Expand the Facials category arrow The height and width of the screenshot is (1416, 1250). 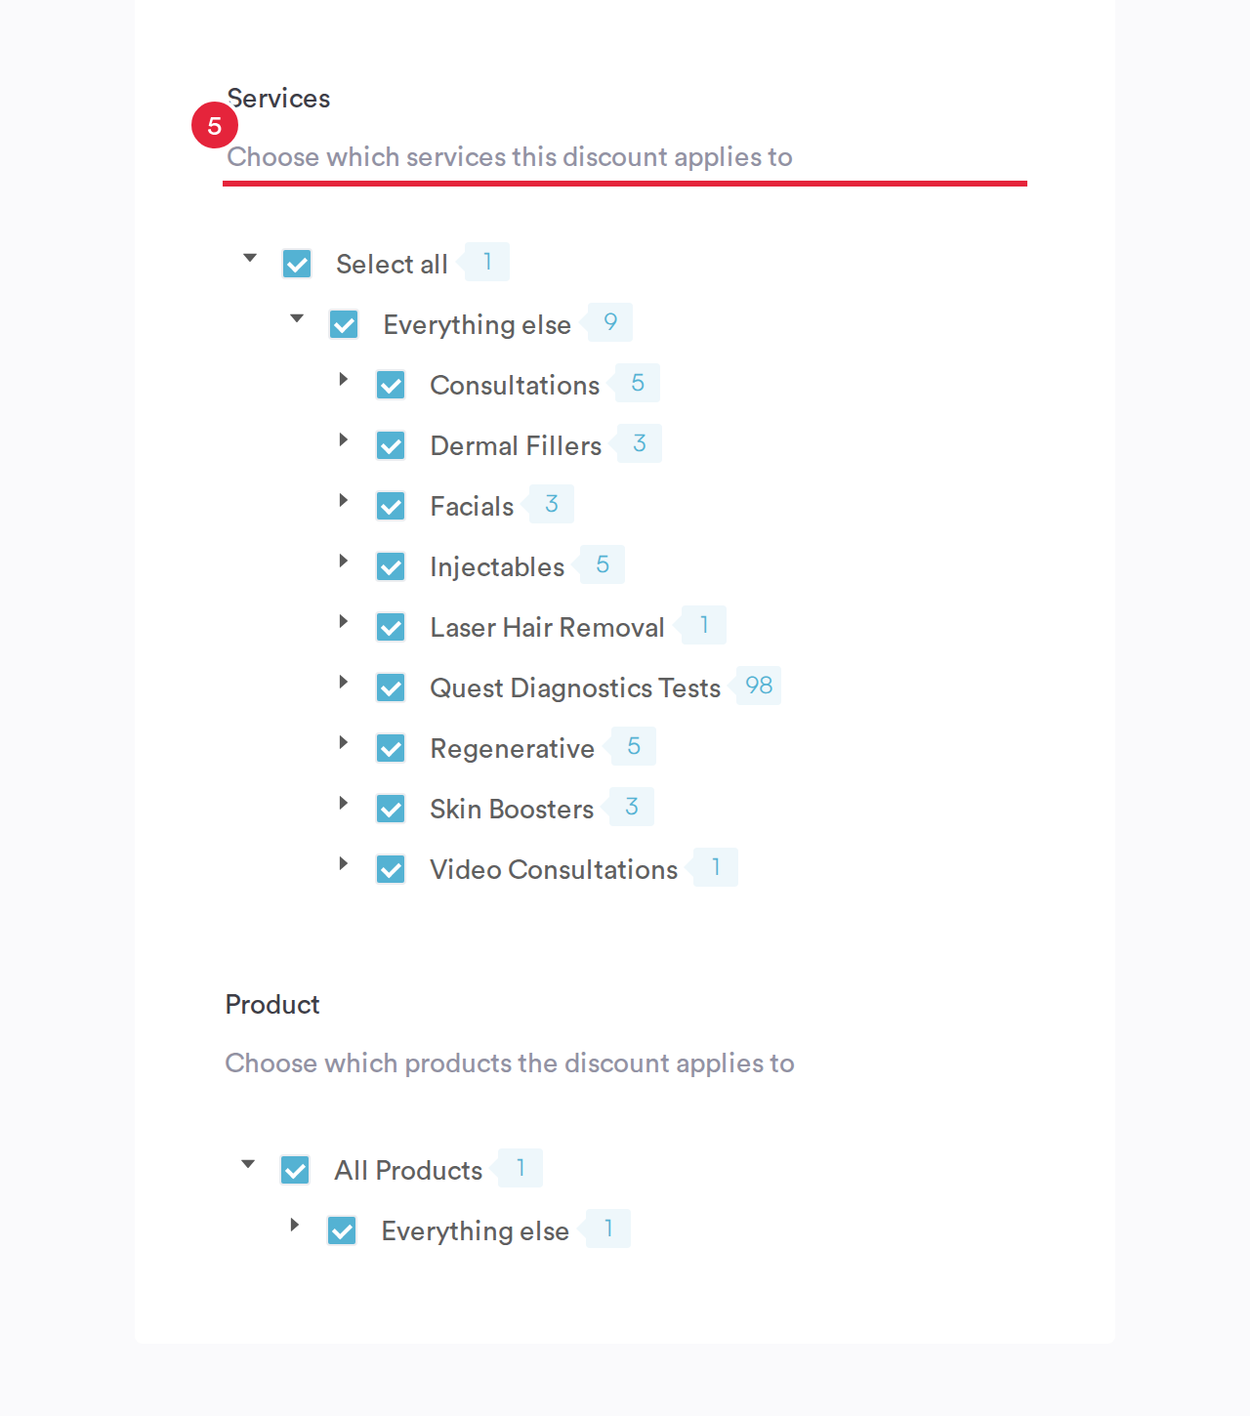343,500
